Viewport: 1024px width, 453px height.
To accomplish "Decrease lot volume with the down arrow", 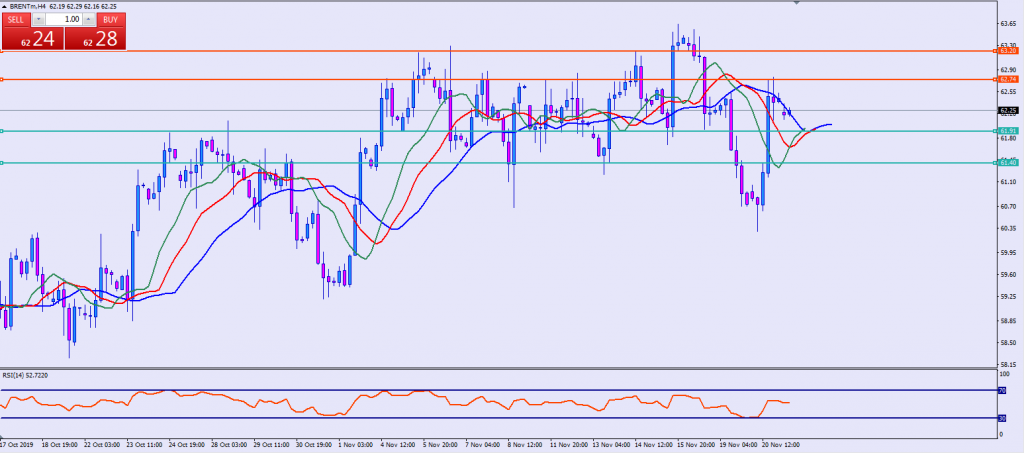I will click(39, 19).
